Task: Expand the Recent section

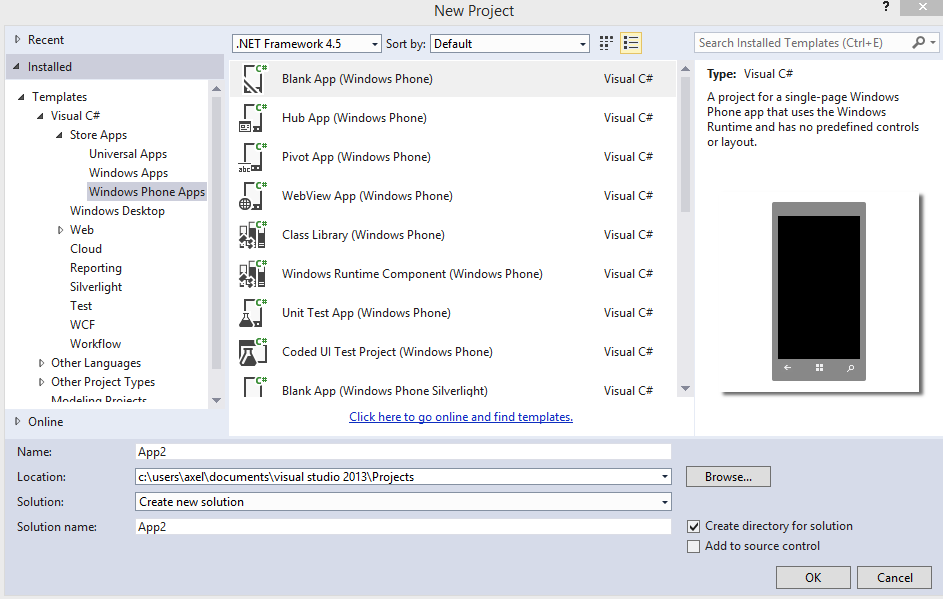Action: (17, 40)
